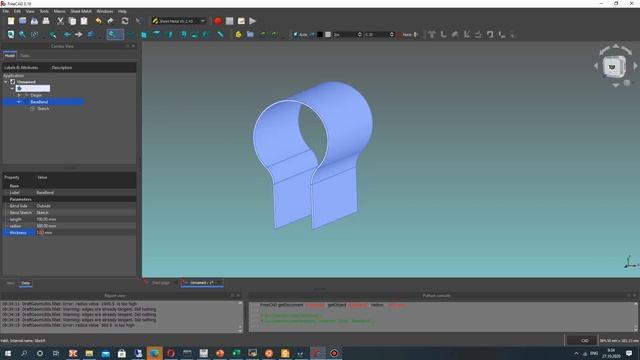Click the red macro record button
The height and width of the screenshot is (360, 640).
pos(218,21)
